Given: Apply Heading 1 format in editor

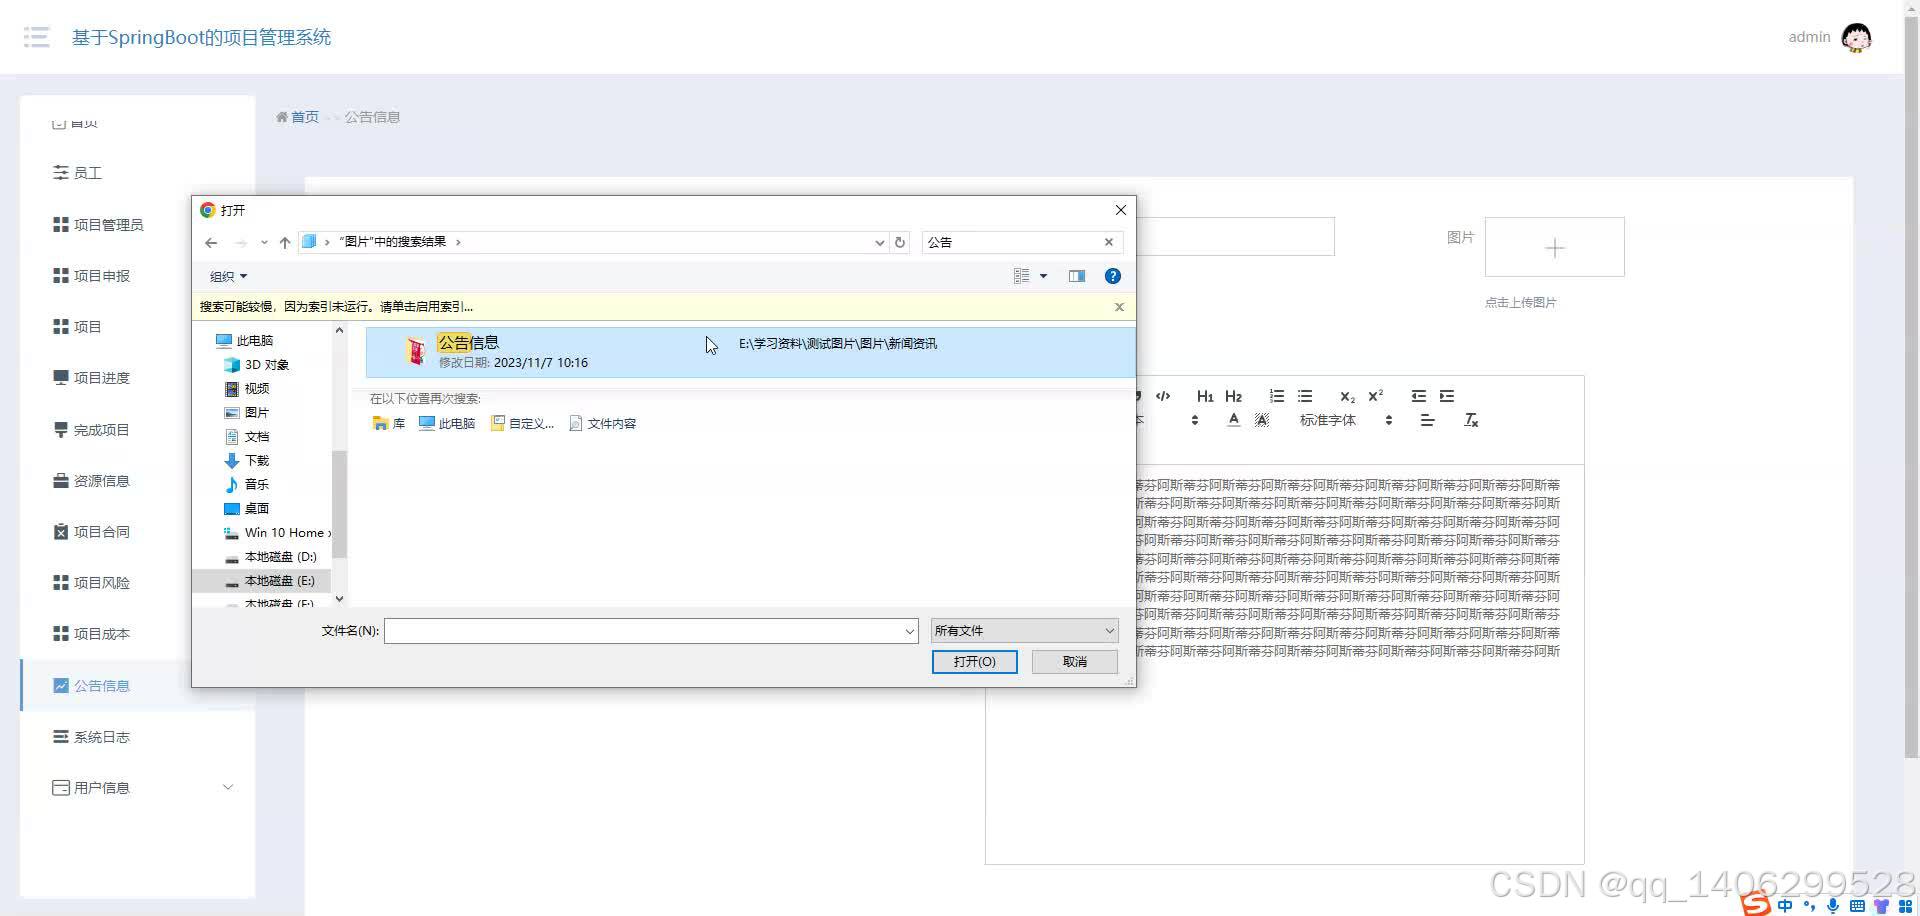Looking at the screenshot, I should (1205, 396).
